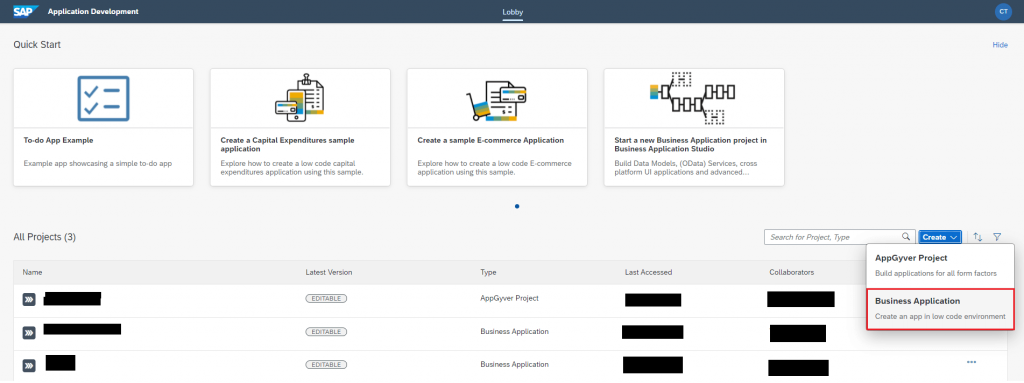Switch to the Lobby tab
Image resolution: width=1024 pixels, height=383 pixels.
pyautogui.click(x=513, y=12)
